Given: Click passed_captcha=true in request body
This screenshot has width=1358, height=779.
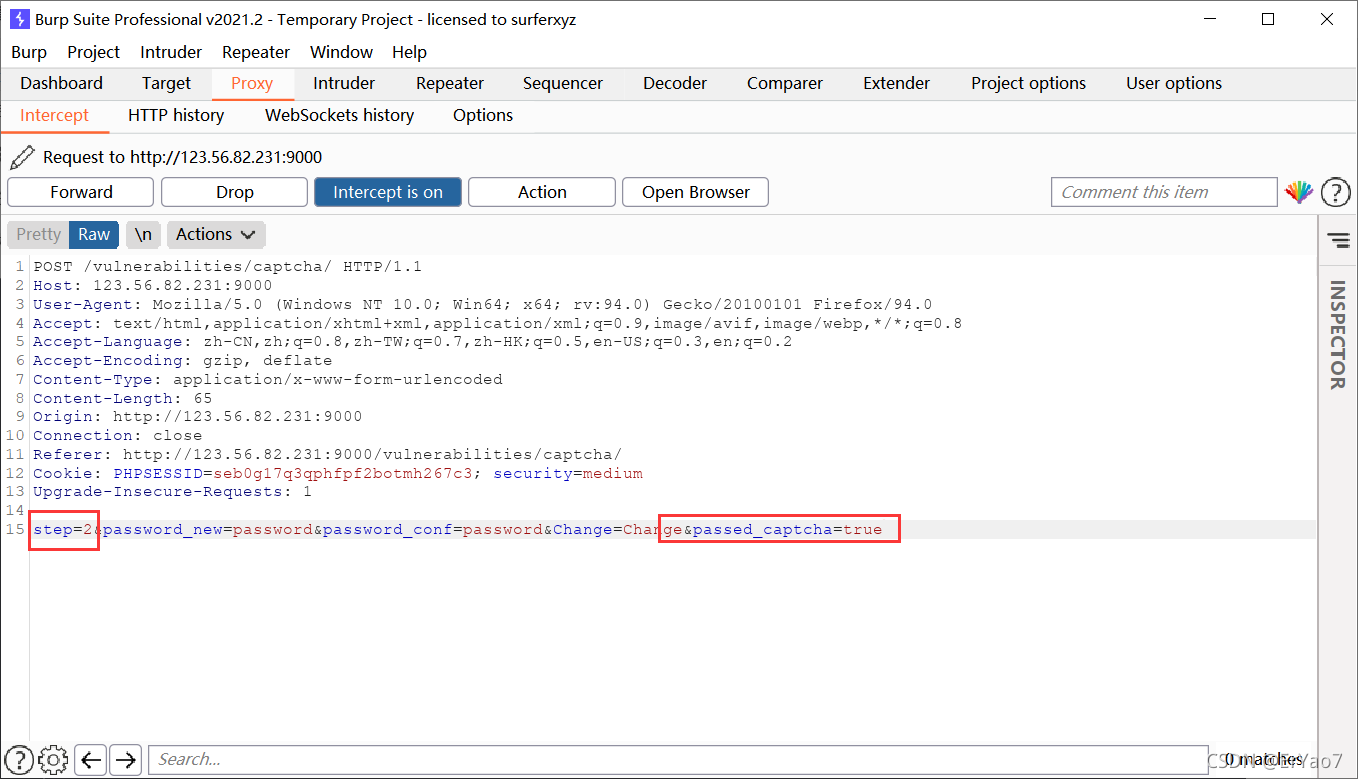Looking at the screenshot, I should pyautogui.click(x=787, y=529).
